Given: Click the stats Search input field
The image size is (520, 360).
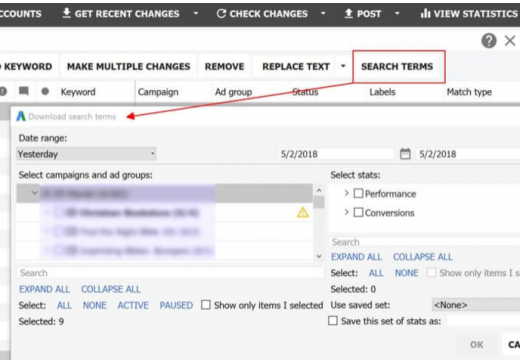Looking at the screenshot, I should (x=425, y=242).
